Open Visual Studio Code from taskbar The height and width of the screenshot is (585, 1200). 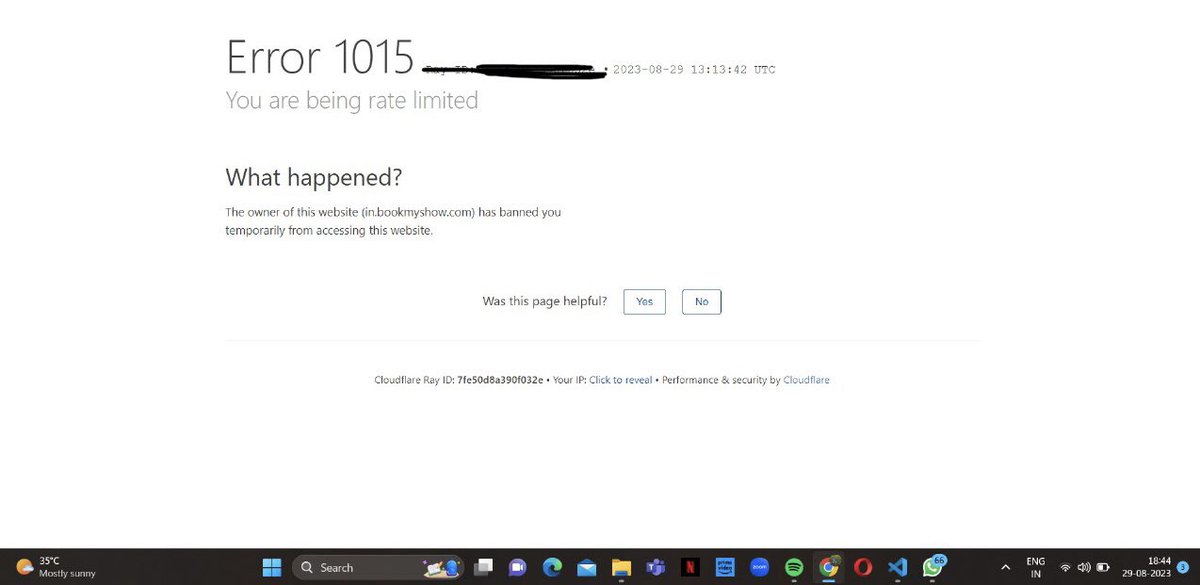click(897, 567)
